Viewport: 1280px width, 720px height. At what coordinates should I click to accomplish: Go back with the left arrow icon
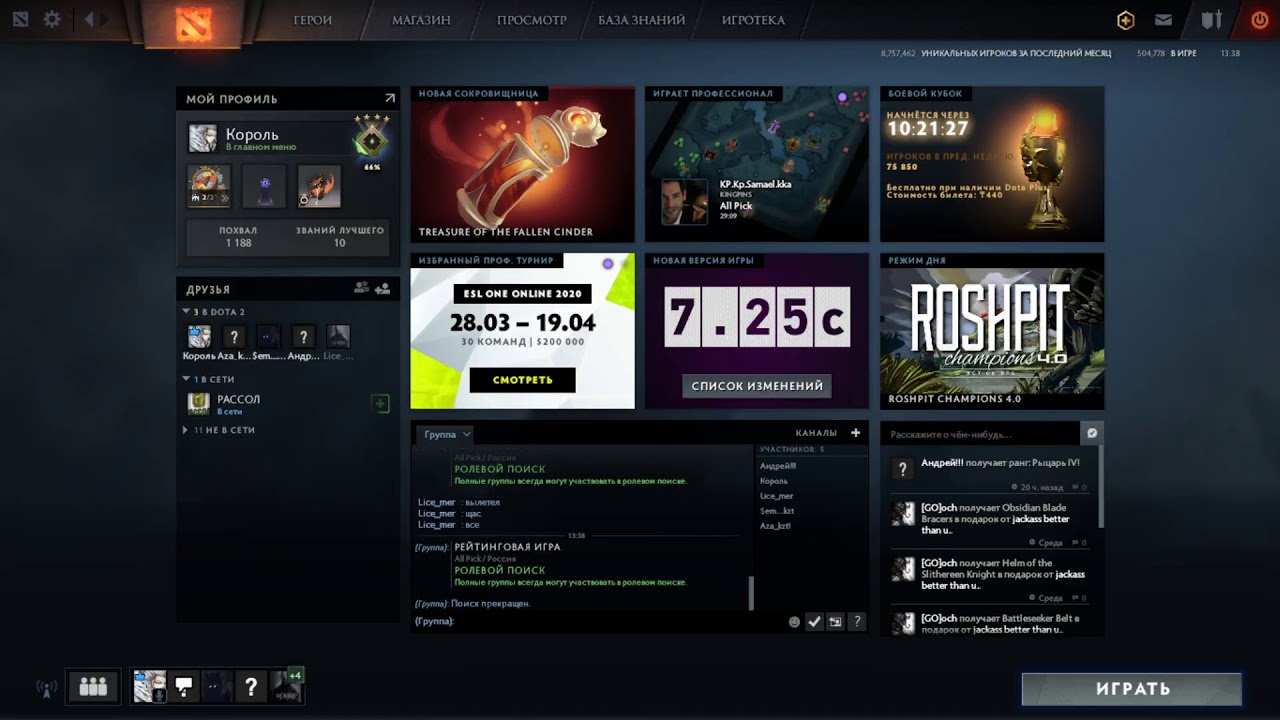[x=88, y=19]
